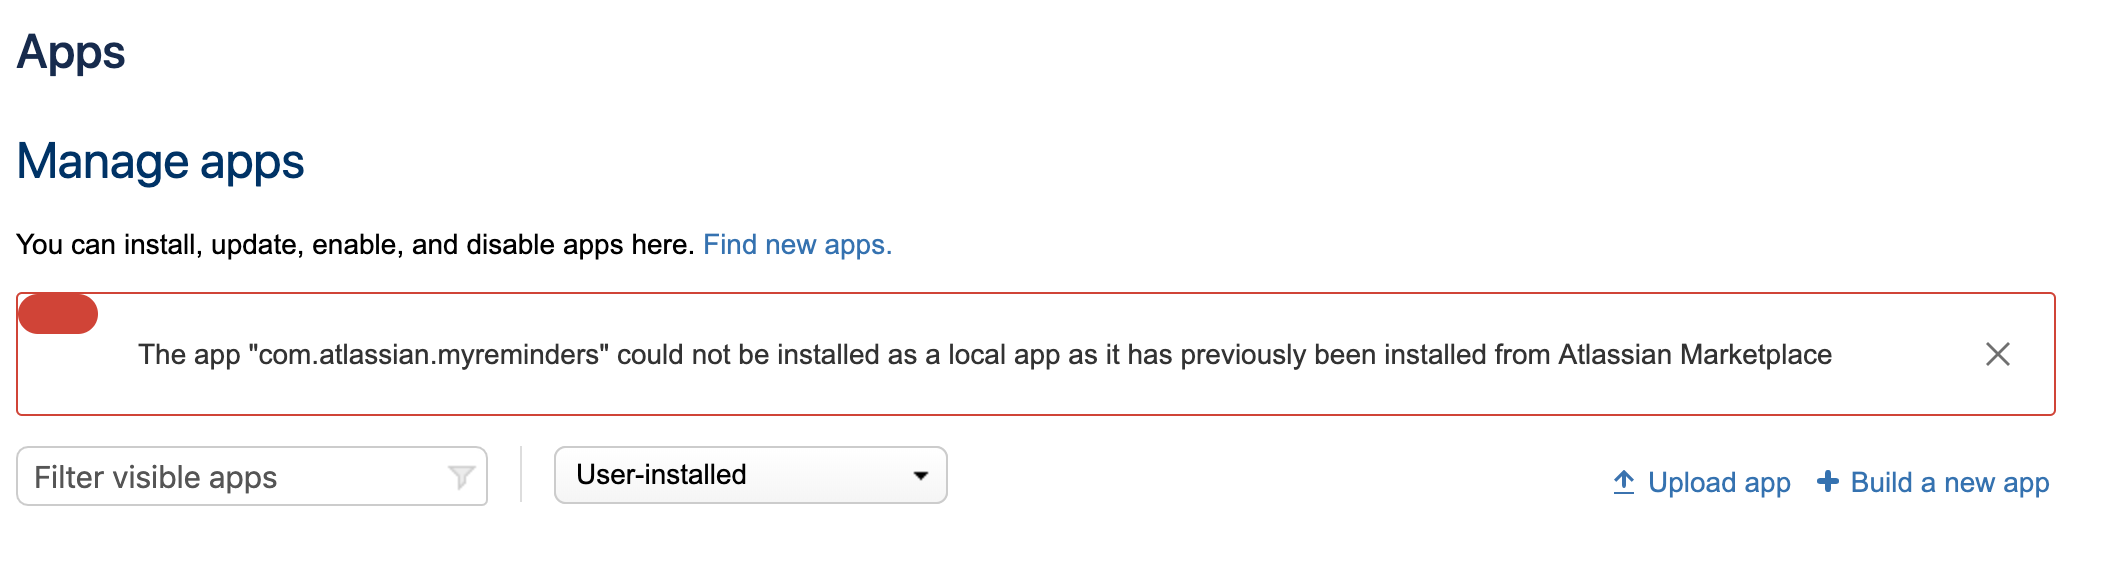Click the plus icon beside Build a new app

[x=1827, y=481]
